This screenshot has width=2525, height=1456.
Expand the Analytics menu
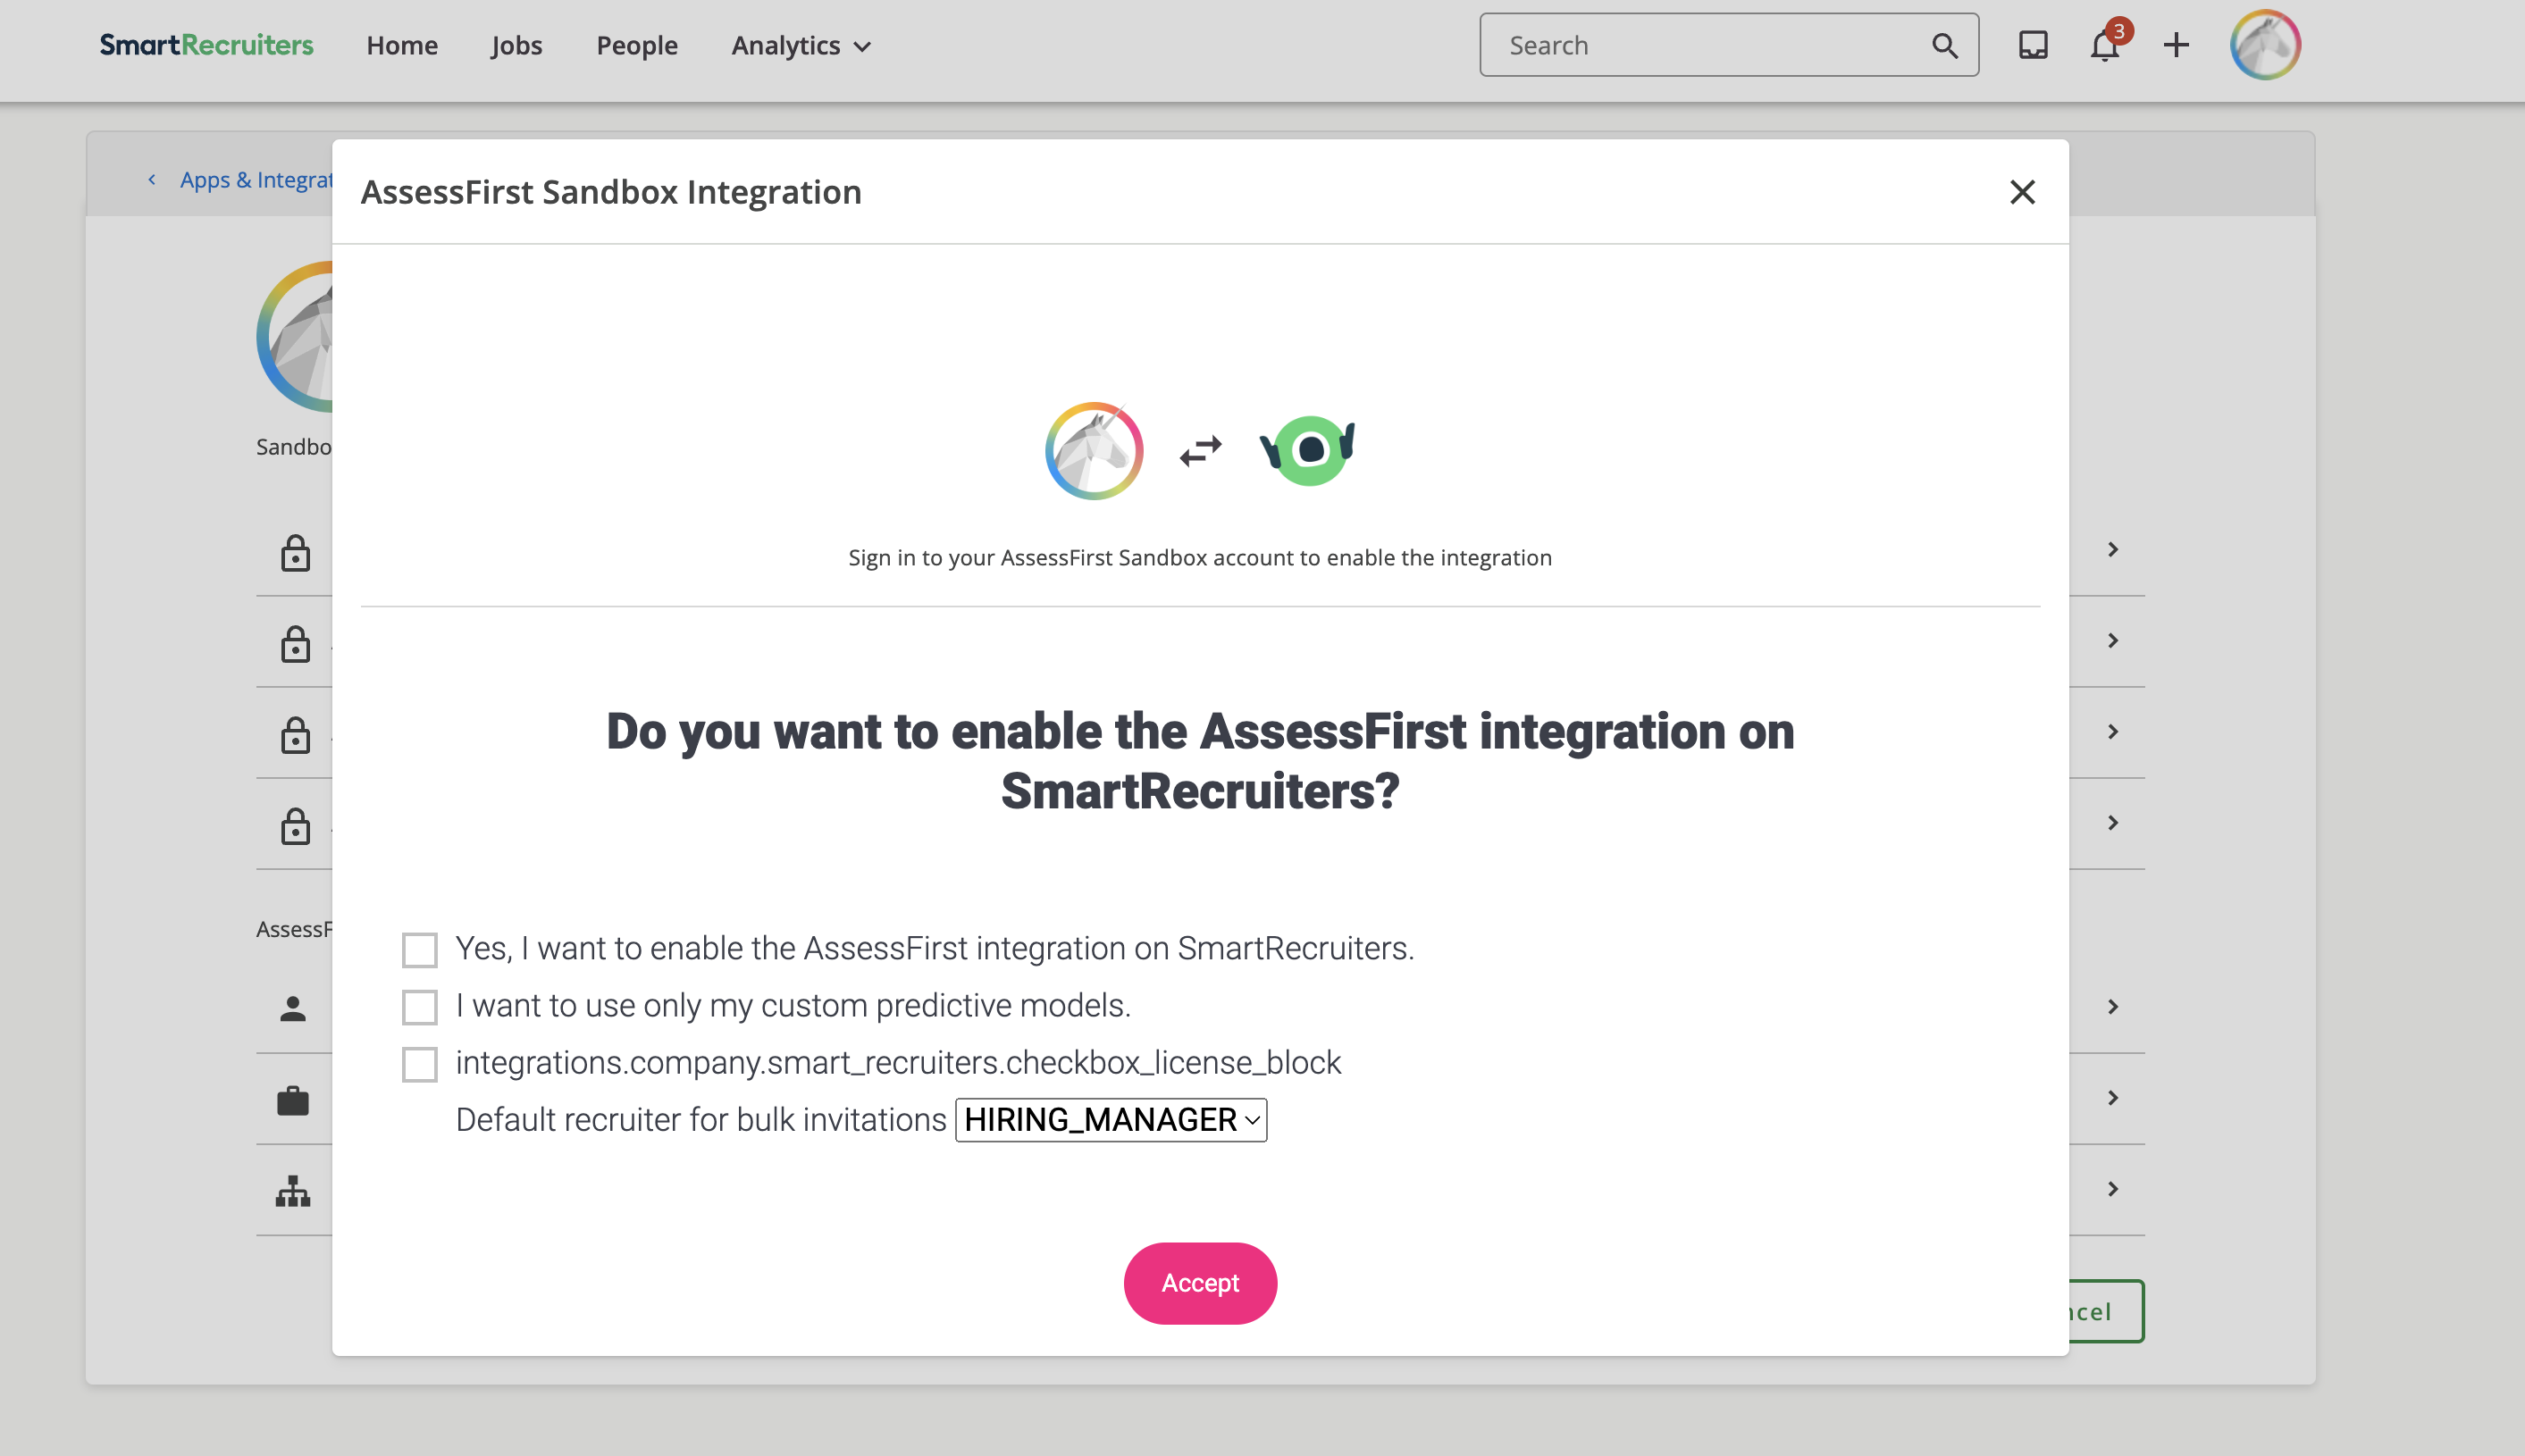(798, 45)
